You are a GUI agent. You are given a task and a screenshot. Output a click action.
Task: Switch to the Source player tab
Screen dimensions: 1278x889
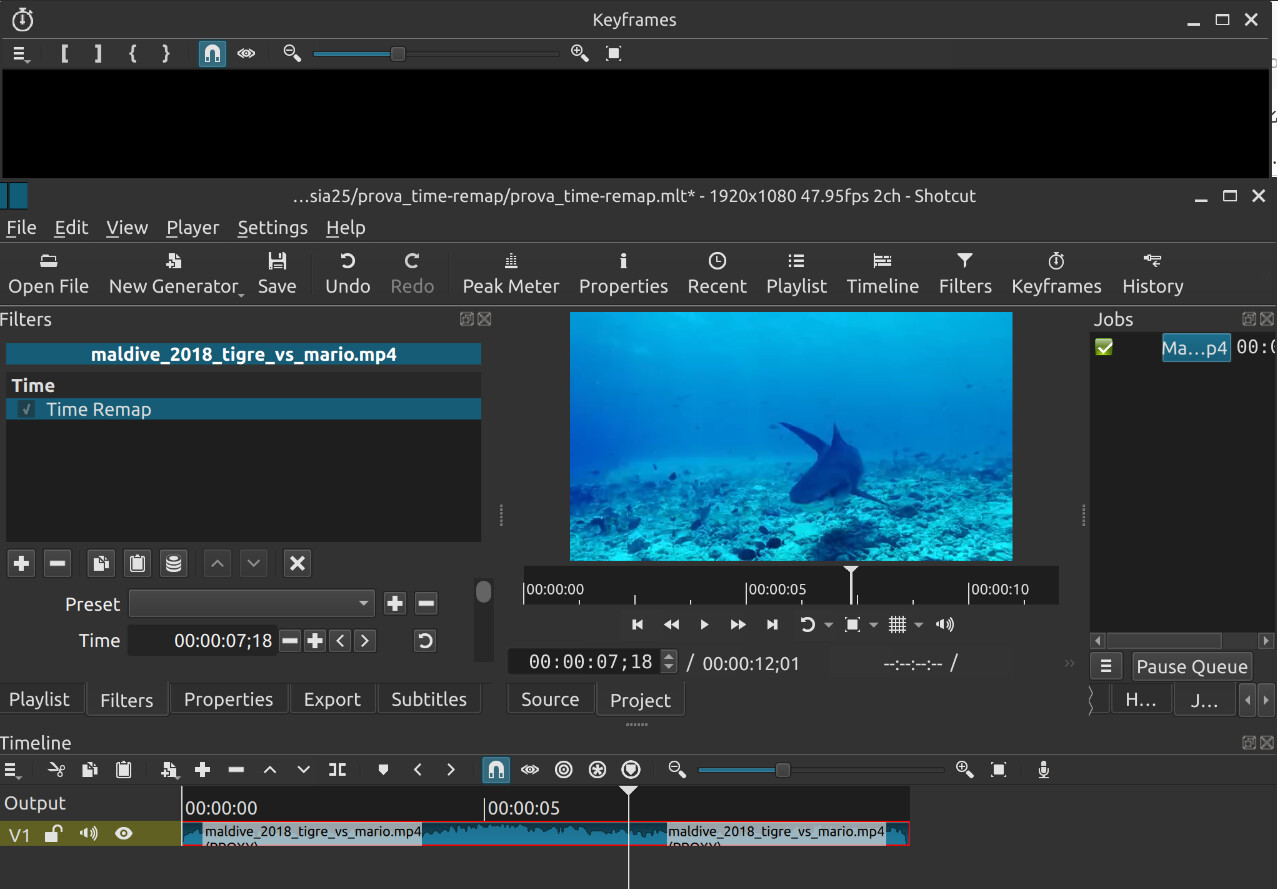(x=550, y=699)
